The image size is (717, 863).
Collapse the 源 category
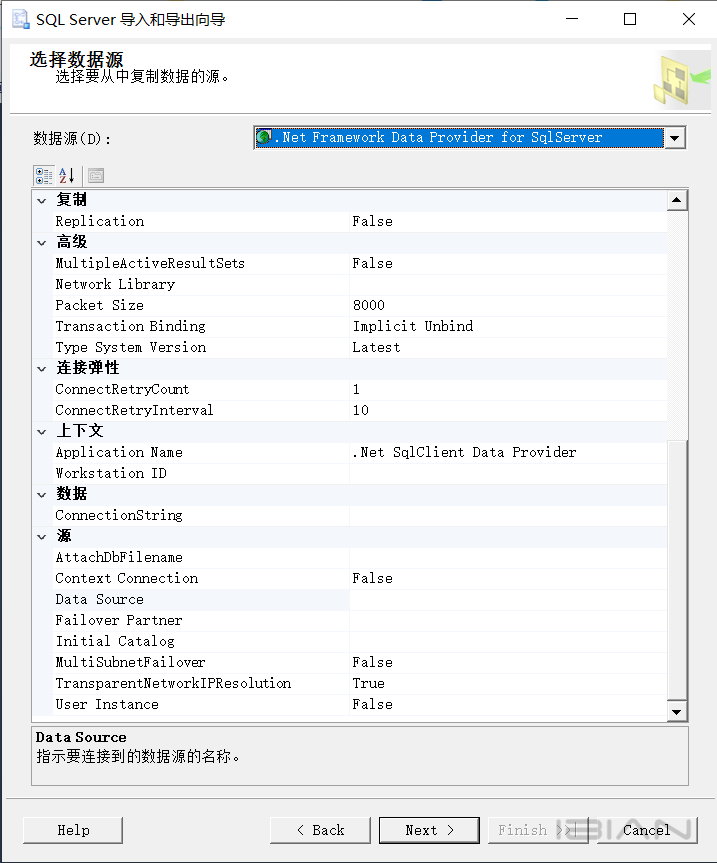42,537
